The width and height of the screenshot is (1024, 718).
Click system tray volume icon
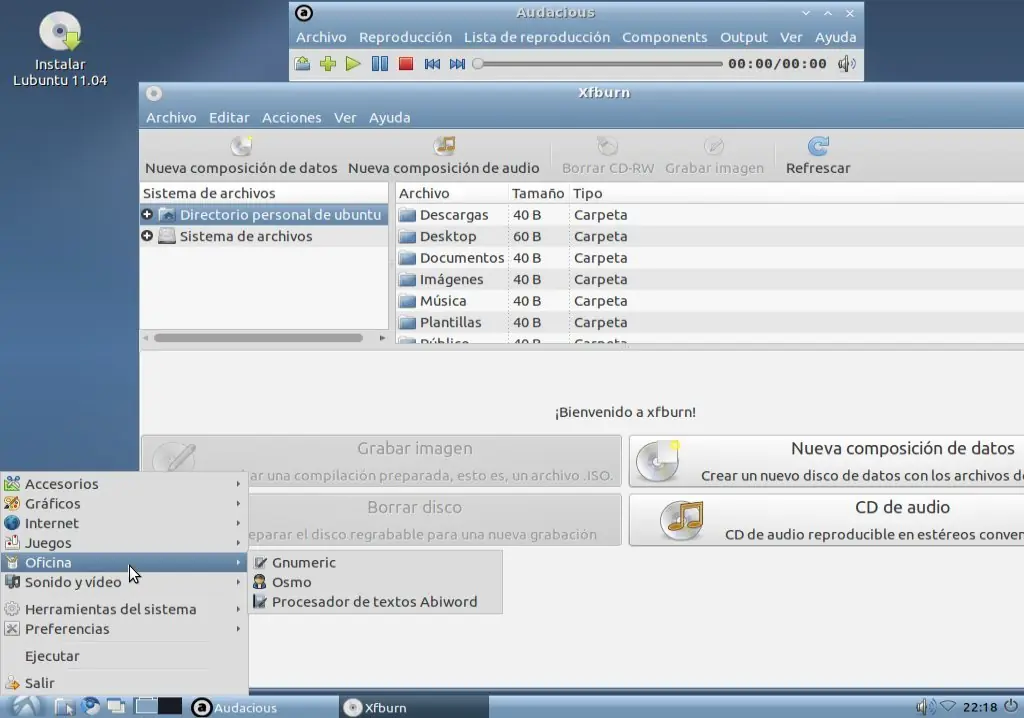924,707
